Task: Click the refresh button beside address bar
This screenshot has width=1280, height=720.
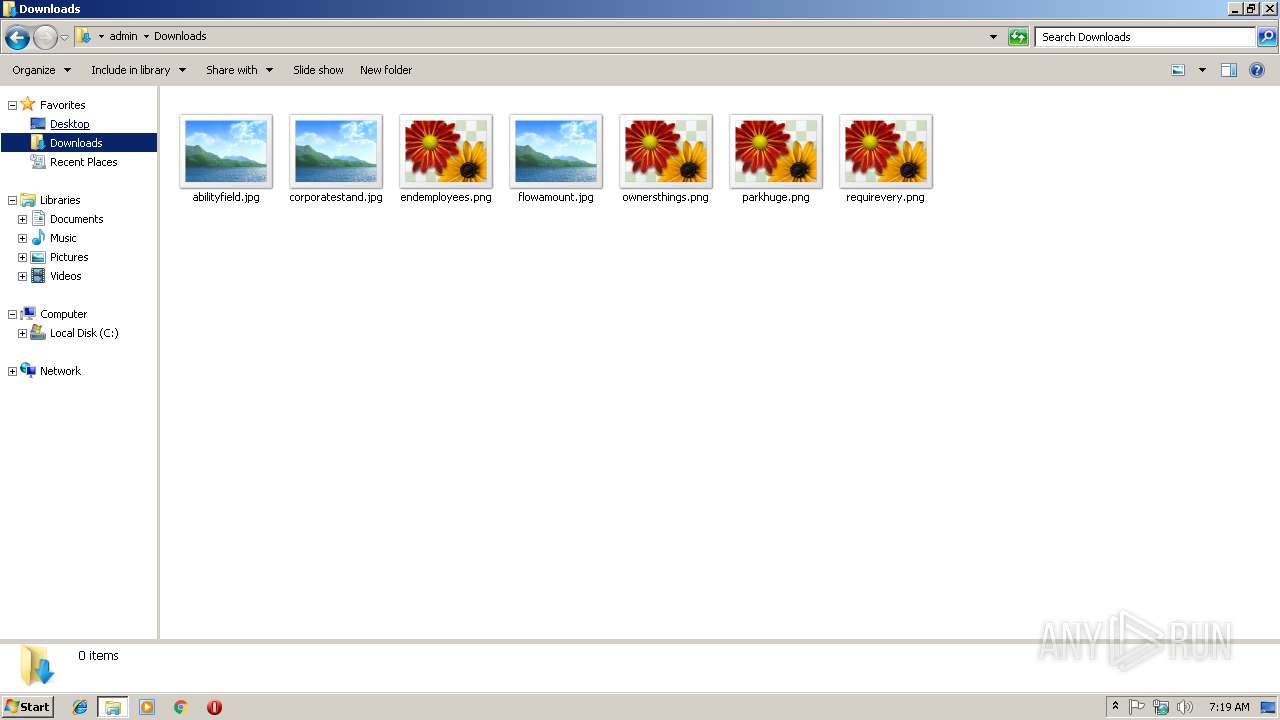Action: click(x=1018, y=37)
